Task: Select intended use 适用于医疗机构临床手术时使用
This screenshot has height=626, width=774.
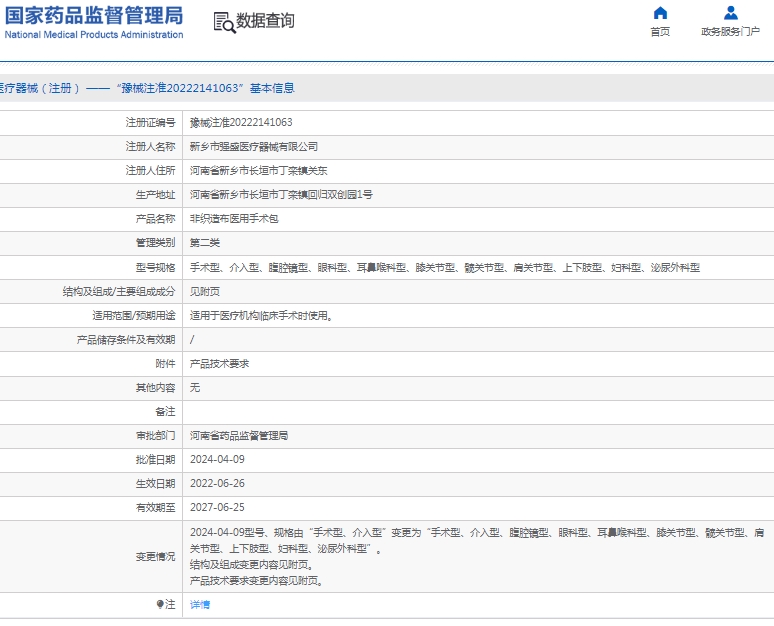Action: point(261,315)
